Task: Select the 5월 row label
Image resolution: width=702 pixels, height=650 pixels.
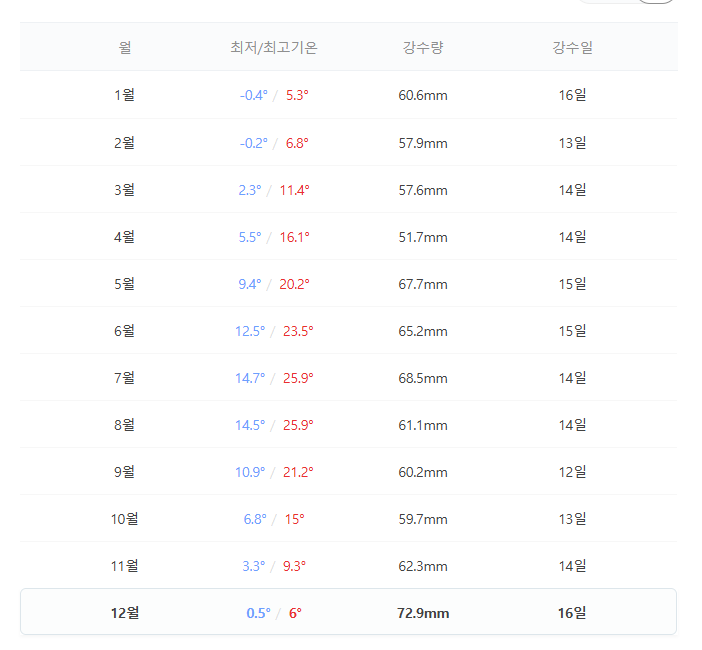Action: [124, 284]
